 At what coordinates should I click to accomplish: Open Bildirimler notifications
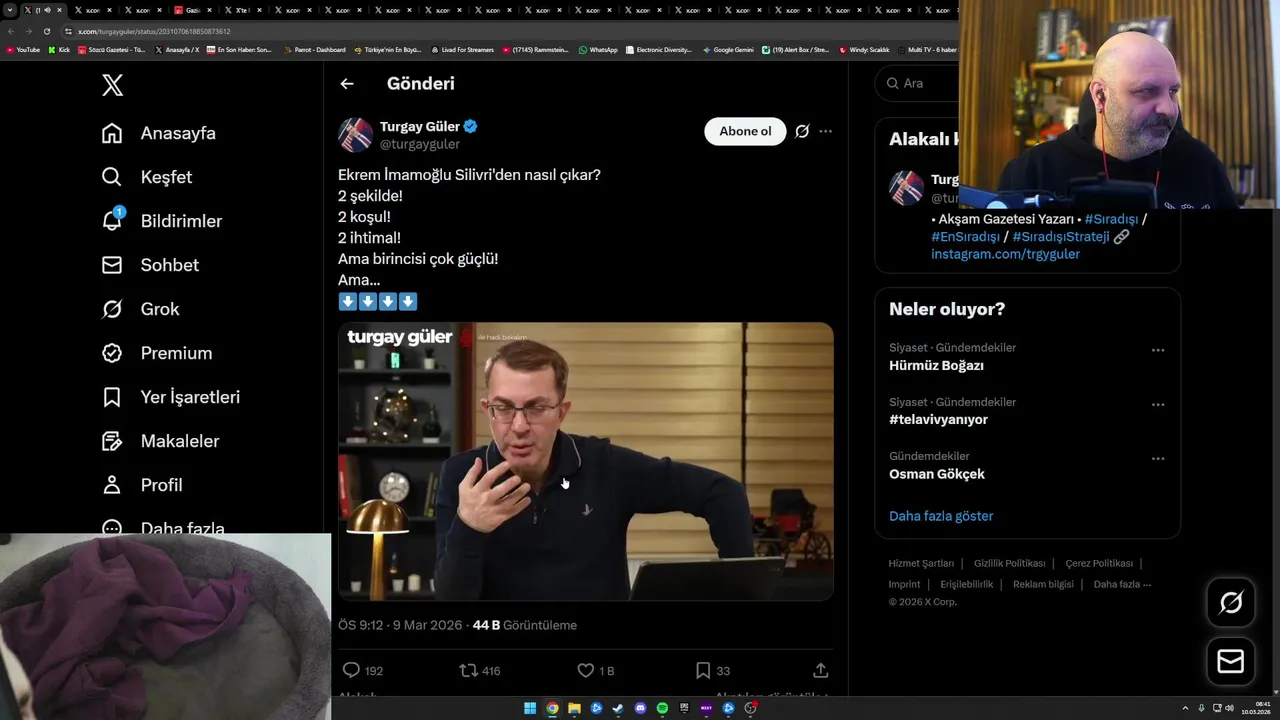click(x=162, y=221)
